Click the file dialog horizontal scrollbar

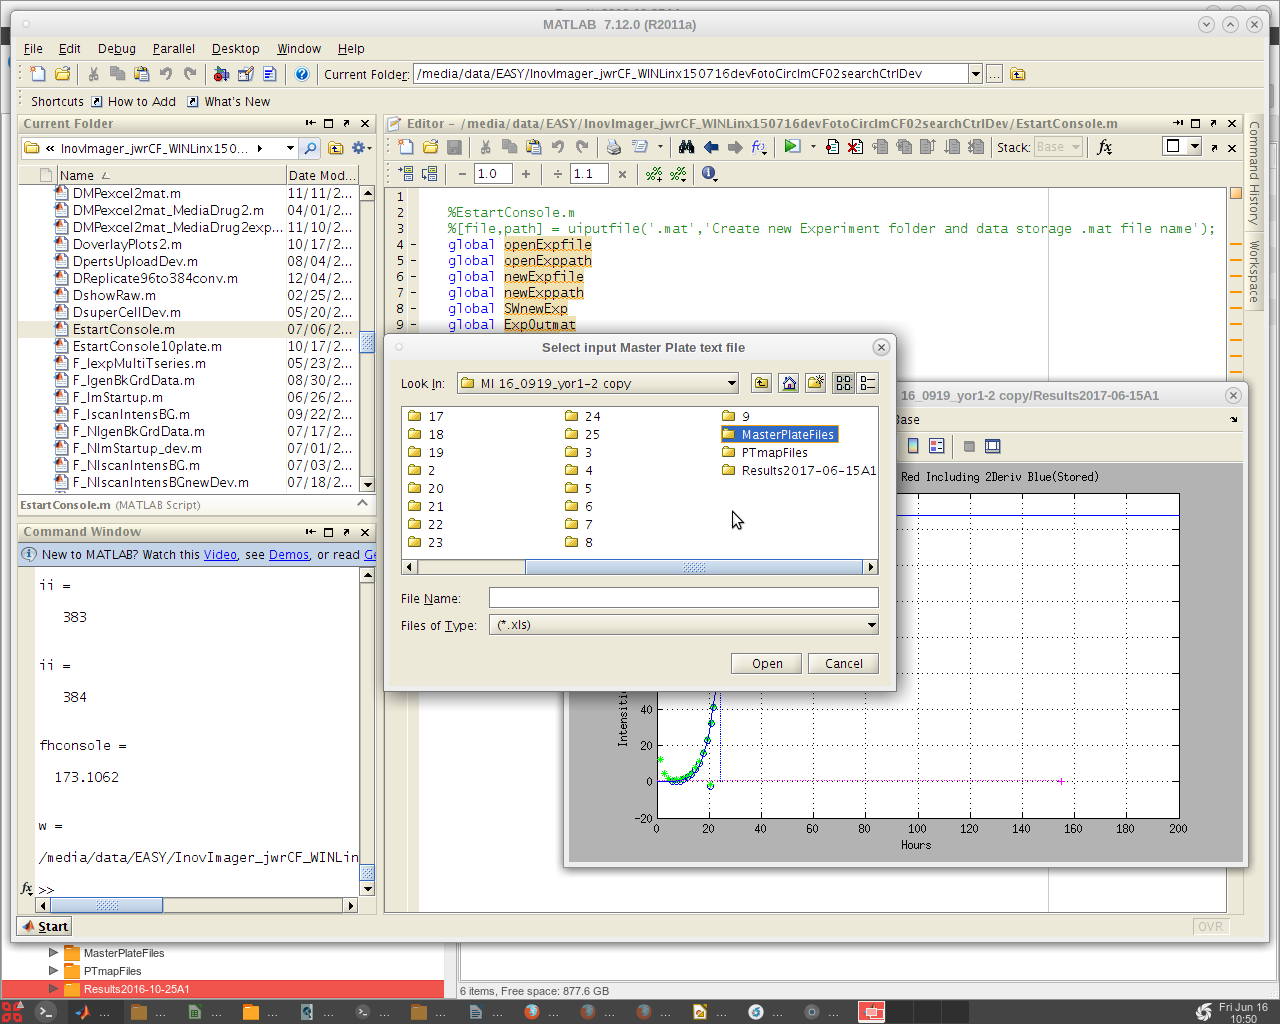693,567
